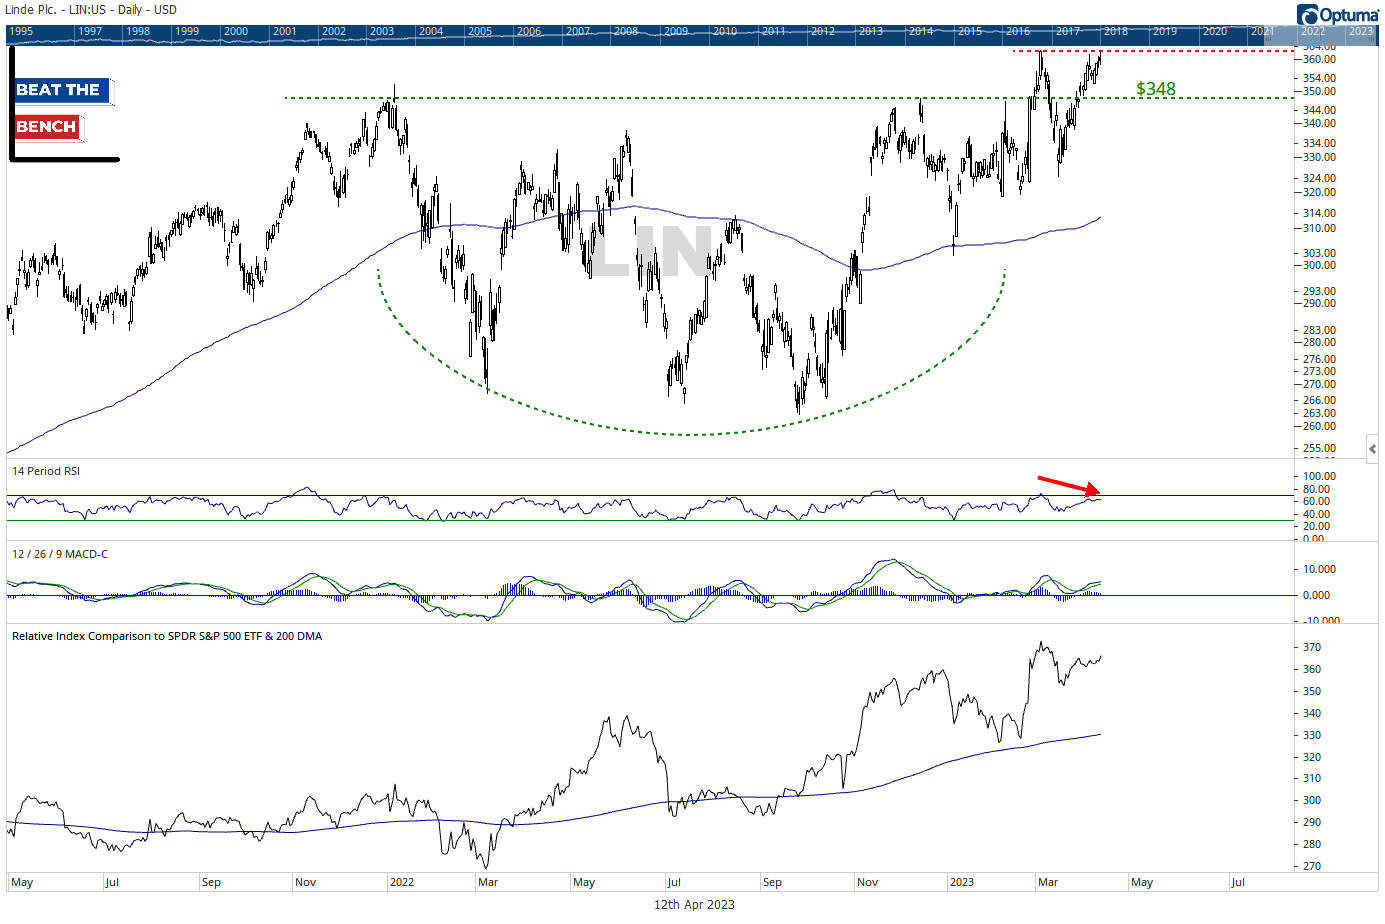Screen dimensions: 1385x924
Task: Jump to 2000 in the overview timeline
Action: [236, 31]
